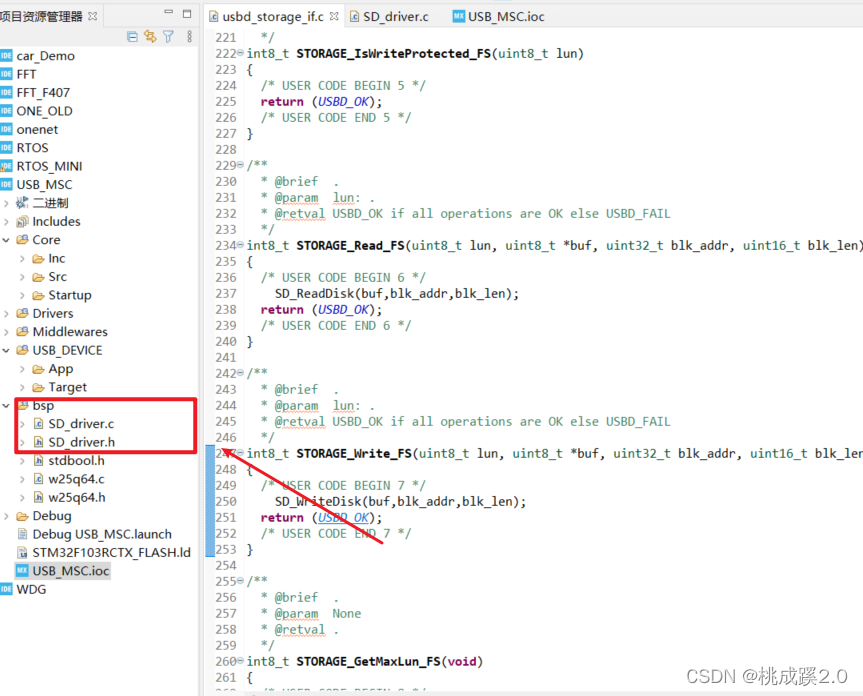This screenshot has width=863, height=696.
Task: Expand the App folder
Action: pyautogui.click(x=22, y=369)
